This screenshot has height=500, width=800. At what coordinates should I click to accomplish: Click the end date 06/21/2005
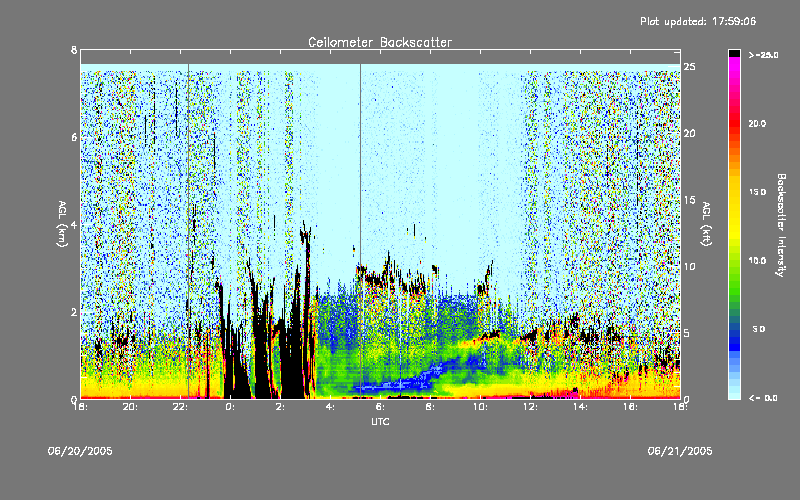tap(680, 451)
